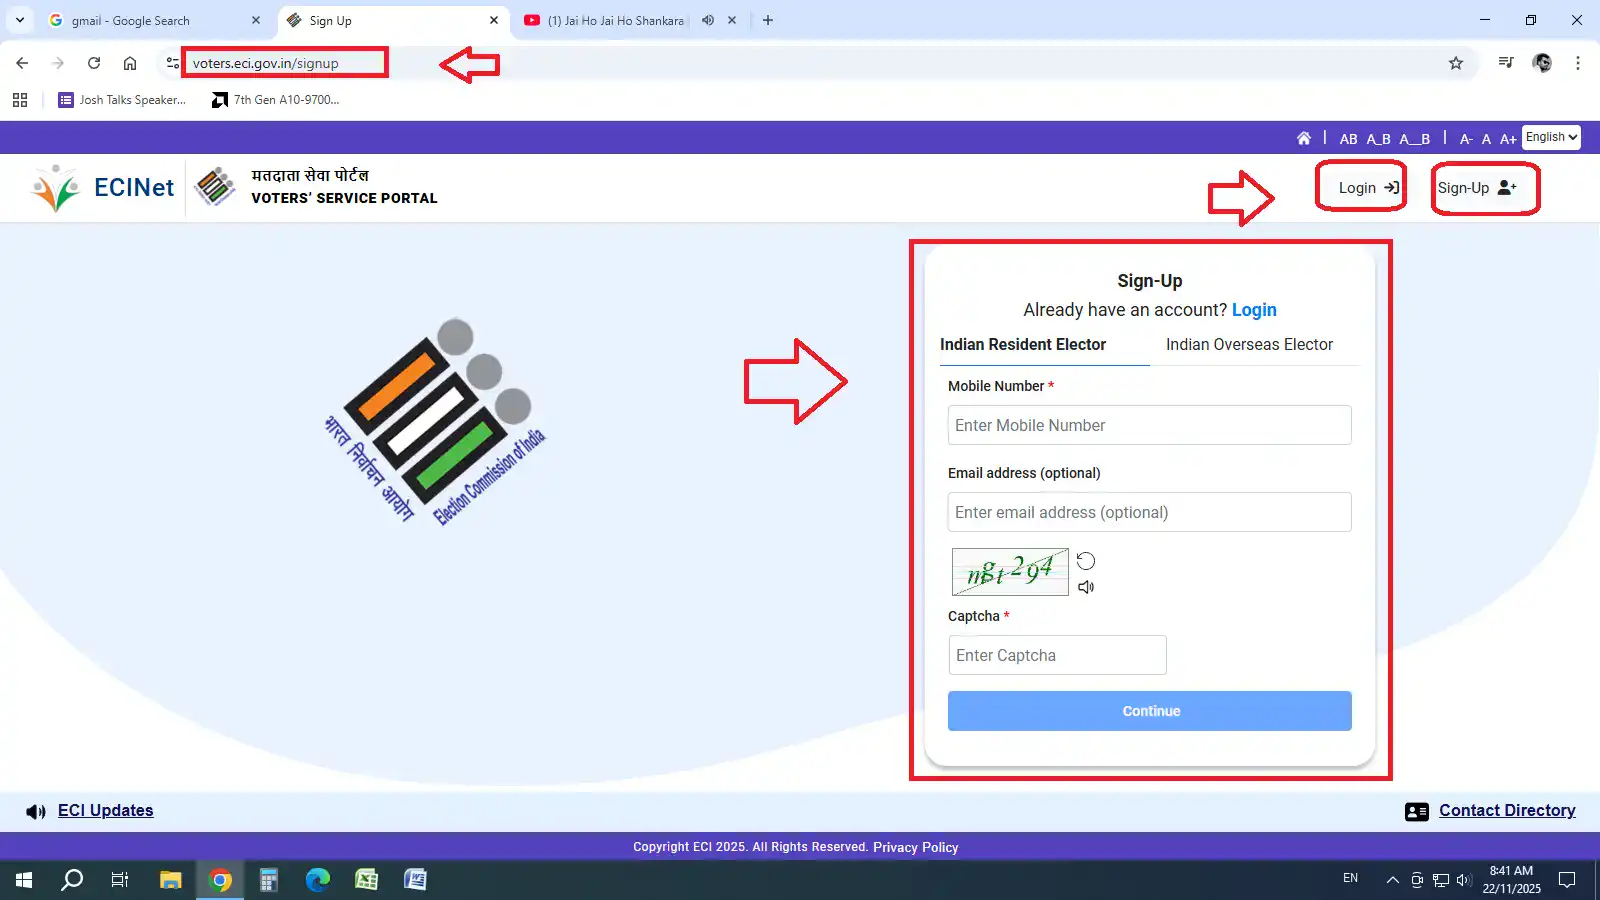The width and height of the screenshot is (1600, 900).
Task: Reload the page in browser toolbar
Action: coord(94,63)
